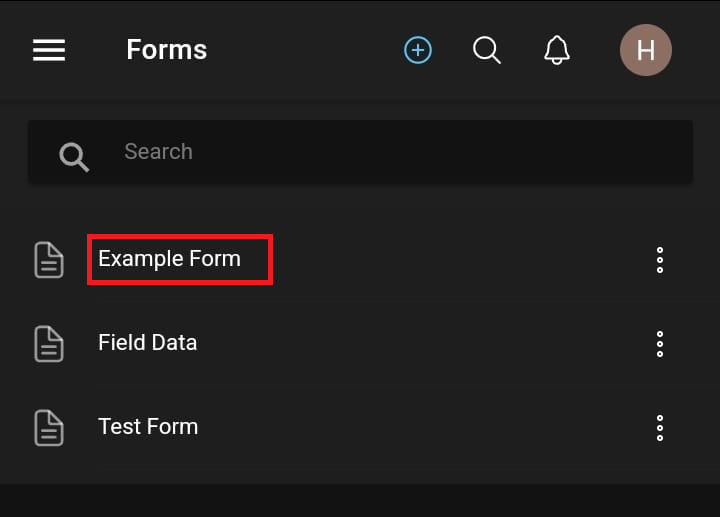
Task: Open the notifications bell
Action: pos(557,50)
